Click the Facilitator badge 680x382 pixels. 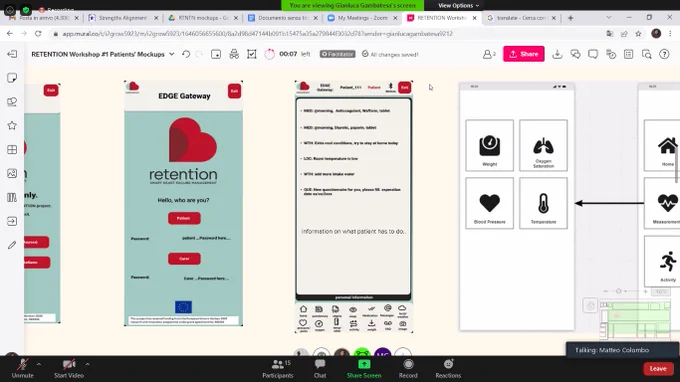[337, 54]
